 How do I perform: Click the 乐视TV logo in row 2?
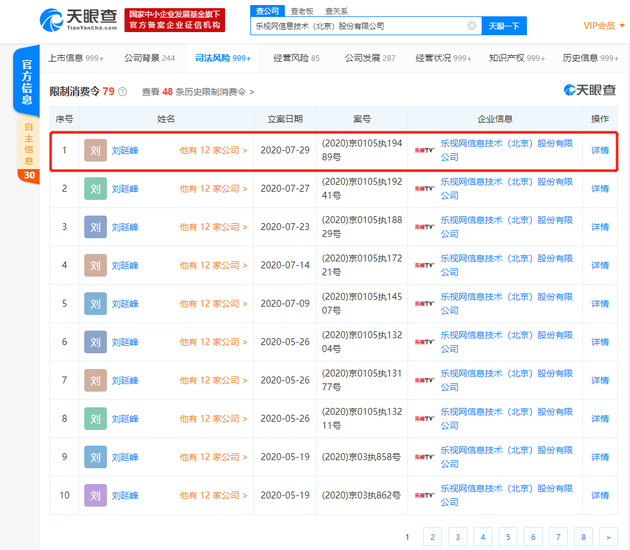point(425,189)
